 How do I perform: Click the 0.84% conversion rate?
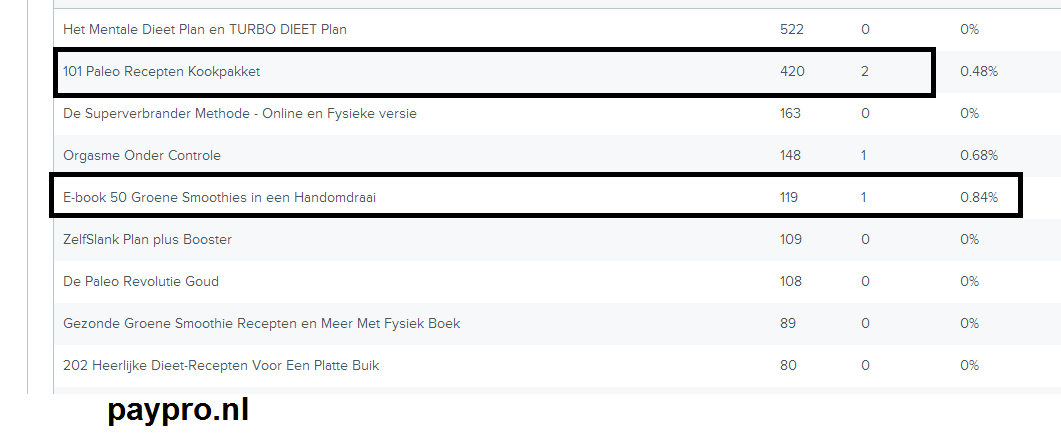coord(978,198)
